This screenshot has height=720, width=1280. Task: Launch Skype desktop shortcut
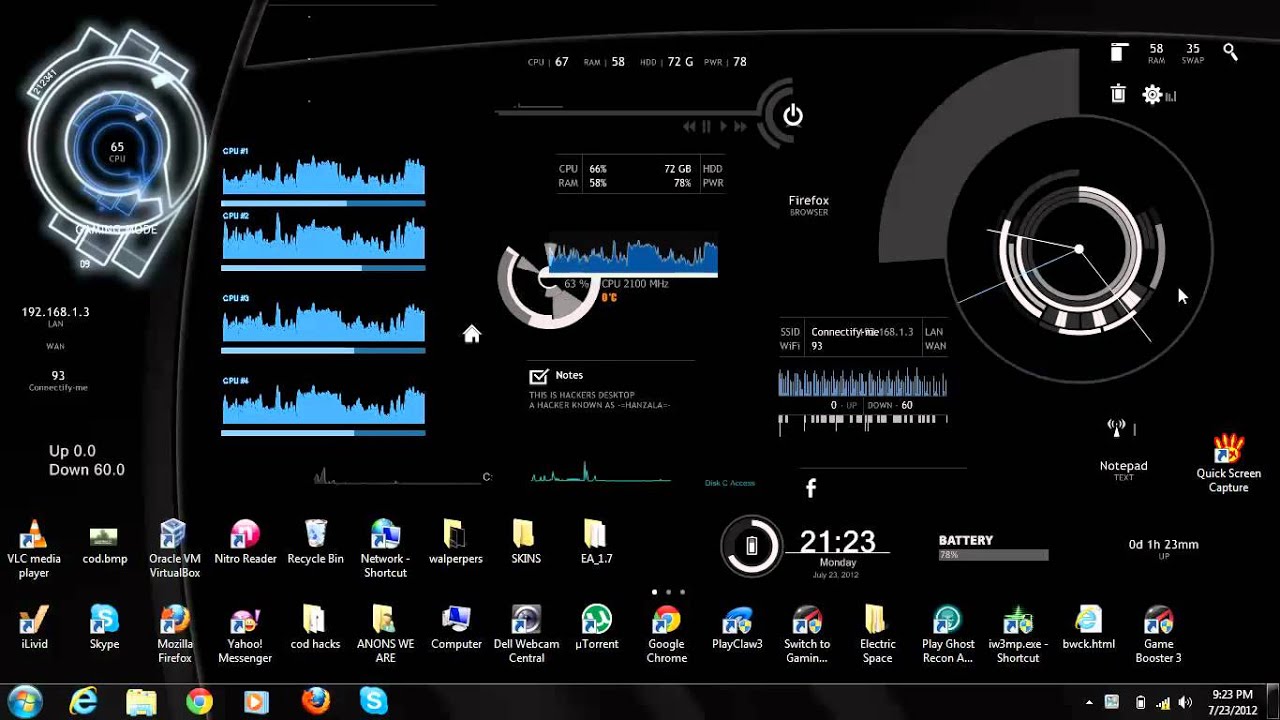[104, 628]
